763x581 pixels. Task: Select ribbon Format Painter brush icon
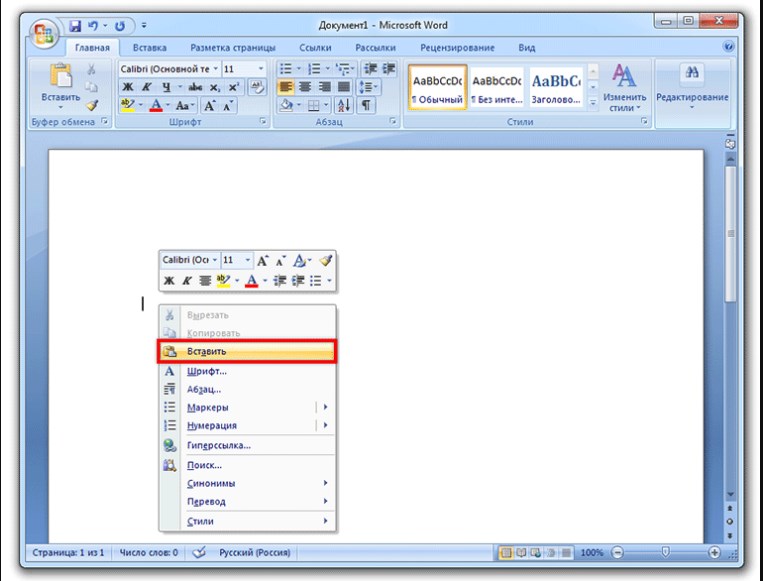point(91,105)
